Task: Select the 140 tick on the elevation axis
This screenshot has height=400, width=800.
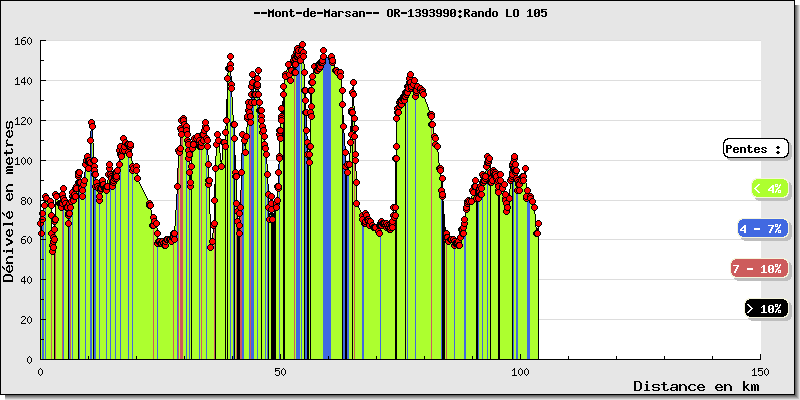Action: pyautogui.click(x=24, y=81)
